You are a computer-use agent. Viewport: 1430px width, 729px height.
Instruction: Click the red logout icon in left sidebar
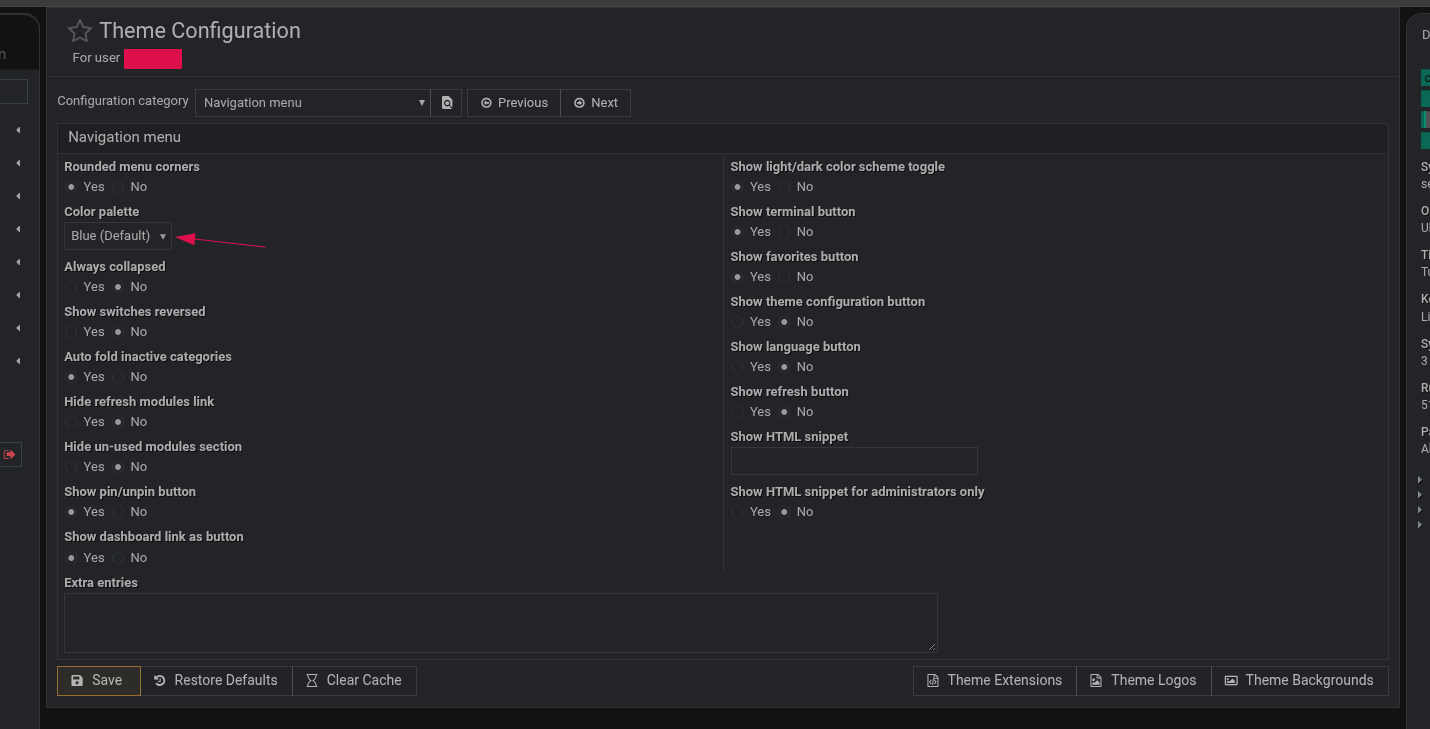(x=10, y=455)
